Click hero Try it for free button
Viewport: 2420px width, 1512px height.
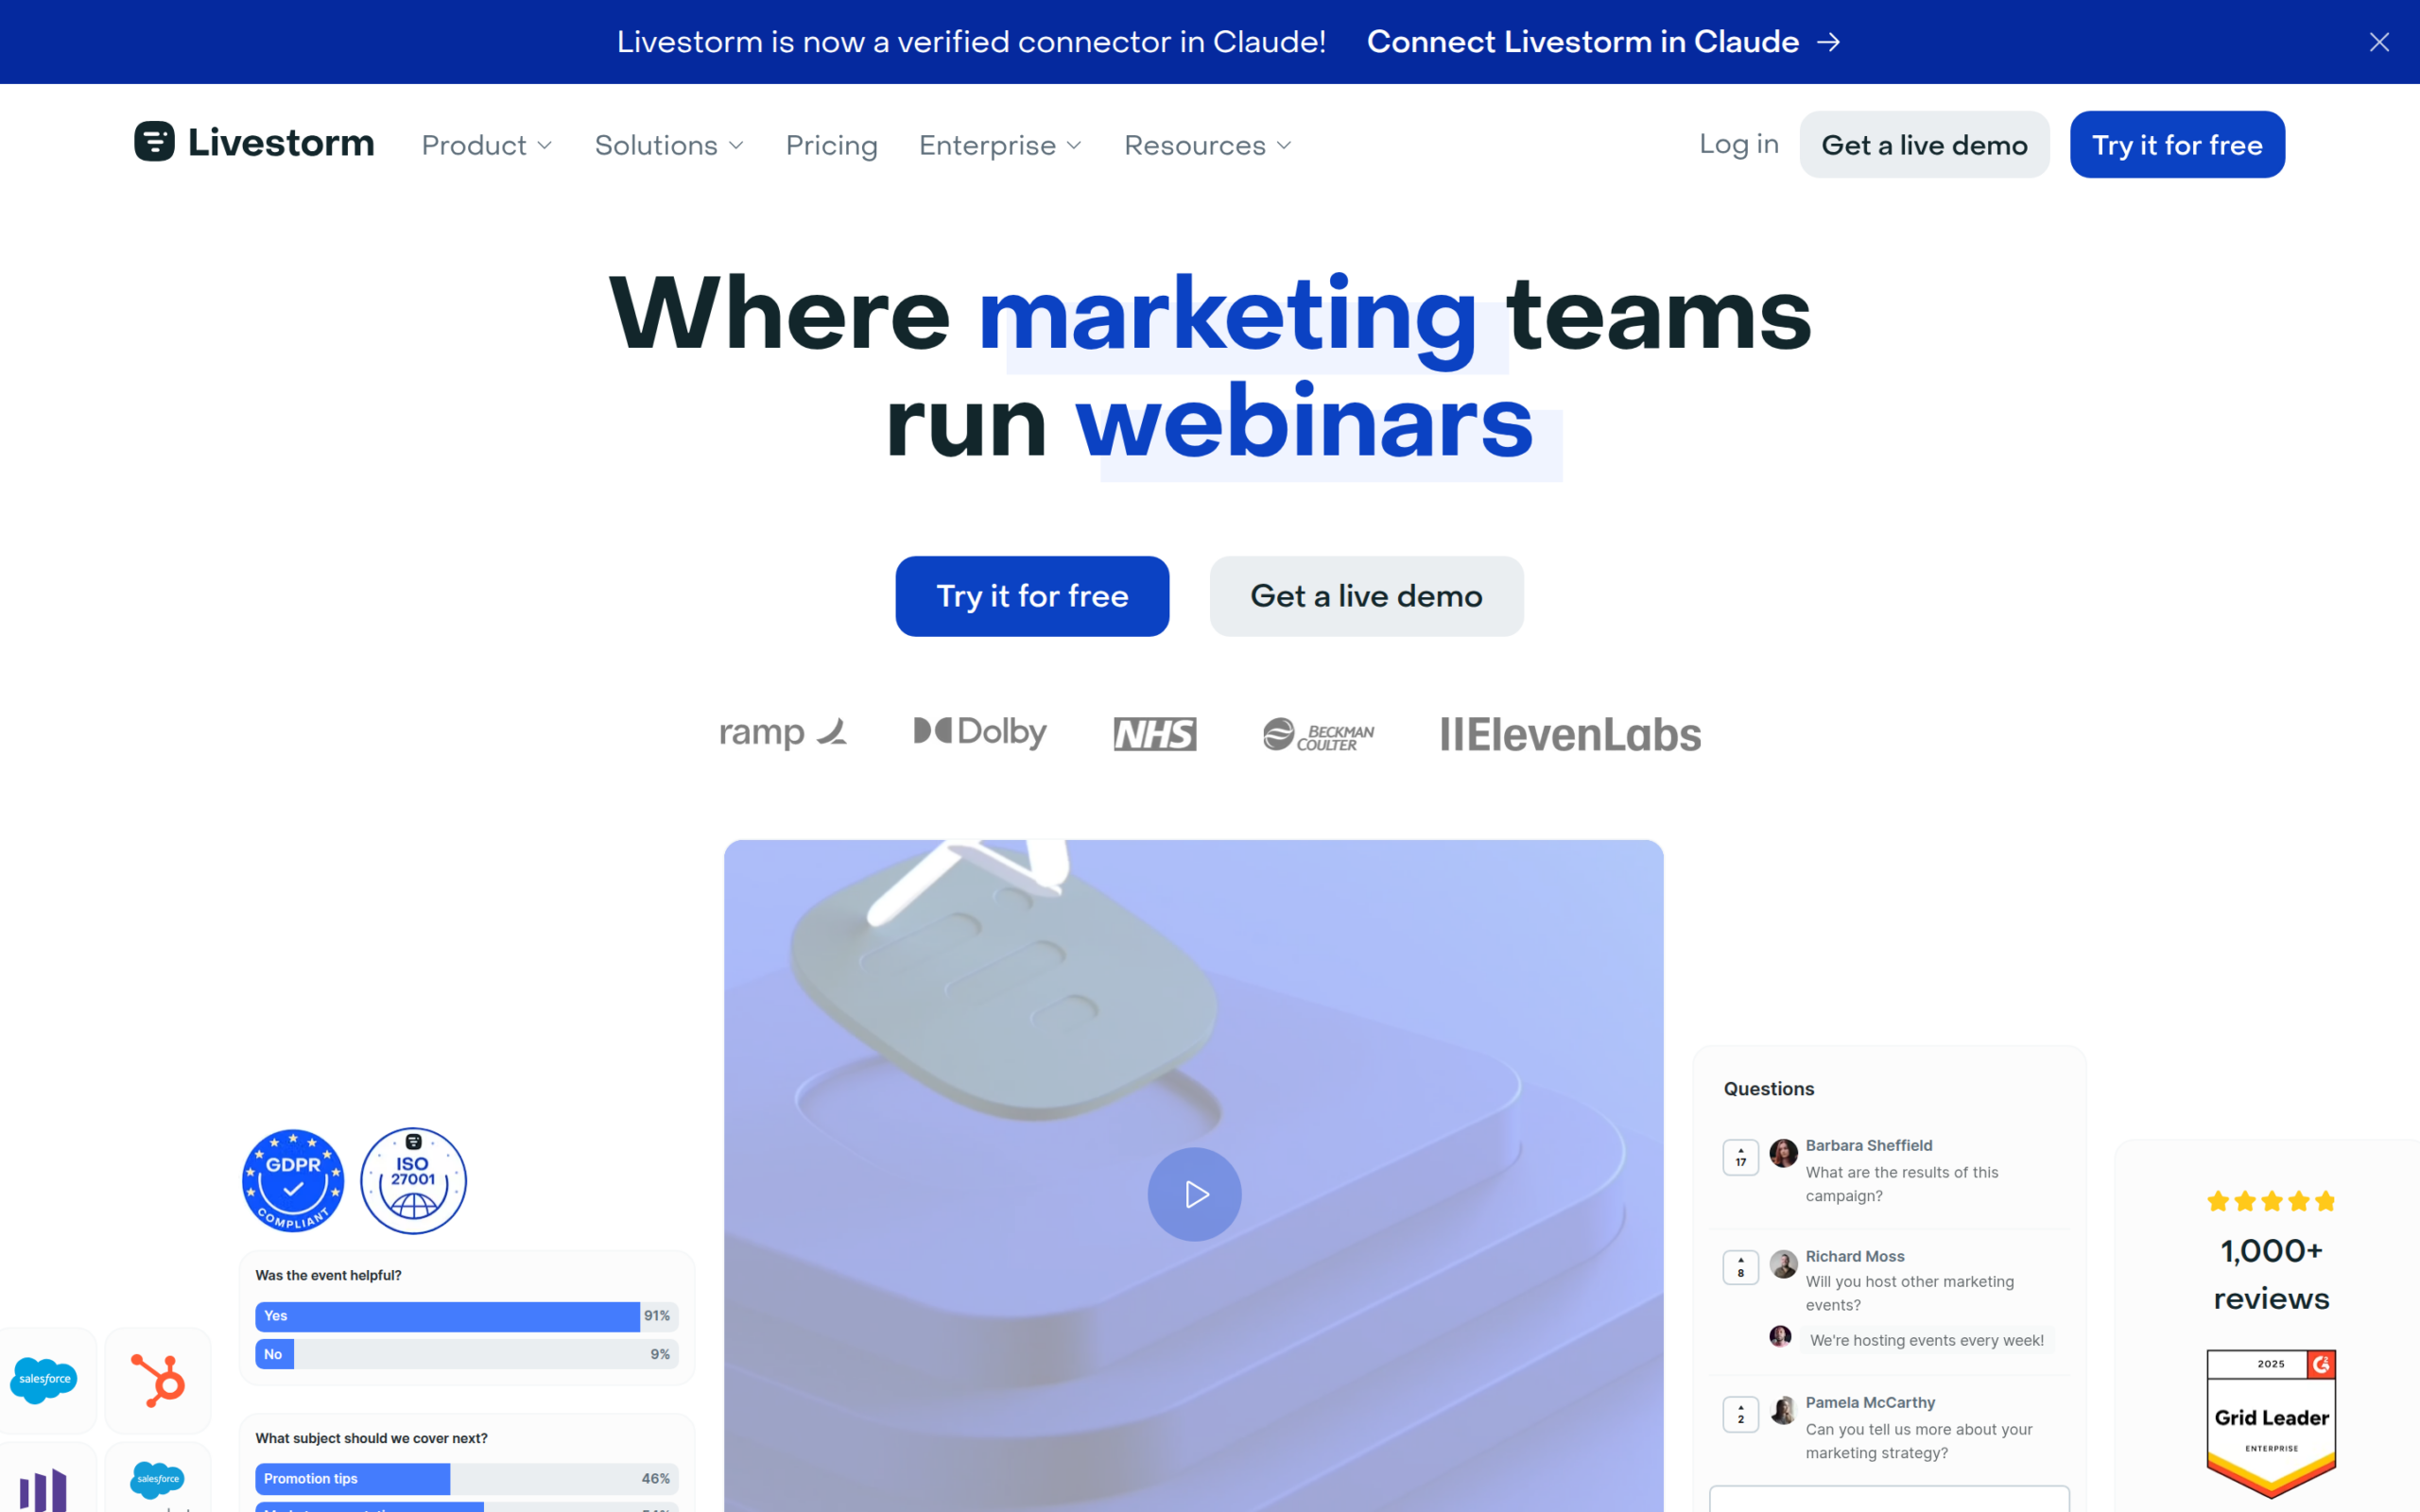point(1032,596)
